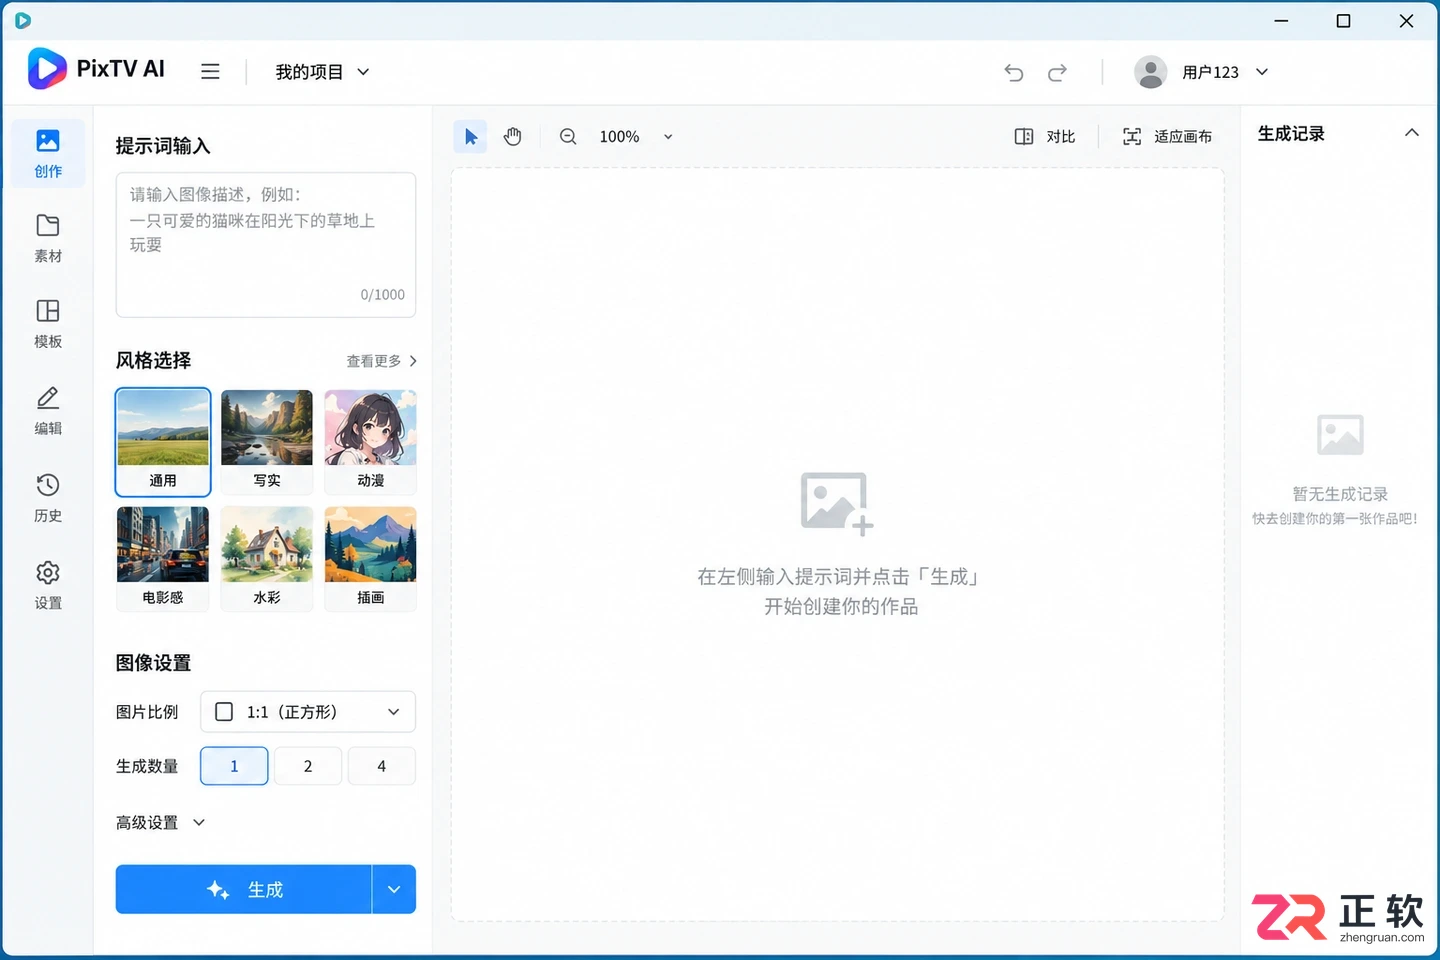
Task: Select the 通用 style thumbnail
Action: coord(163,442)
